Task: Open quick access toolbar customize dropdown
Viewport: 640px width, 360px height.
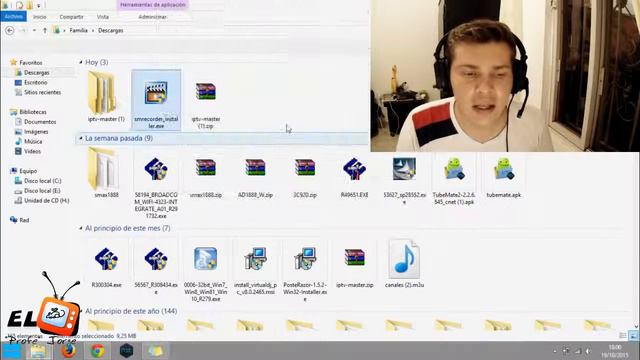Action: 38,6
